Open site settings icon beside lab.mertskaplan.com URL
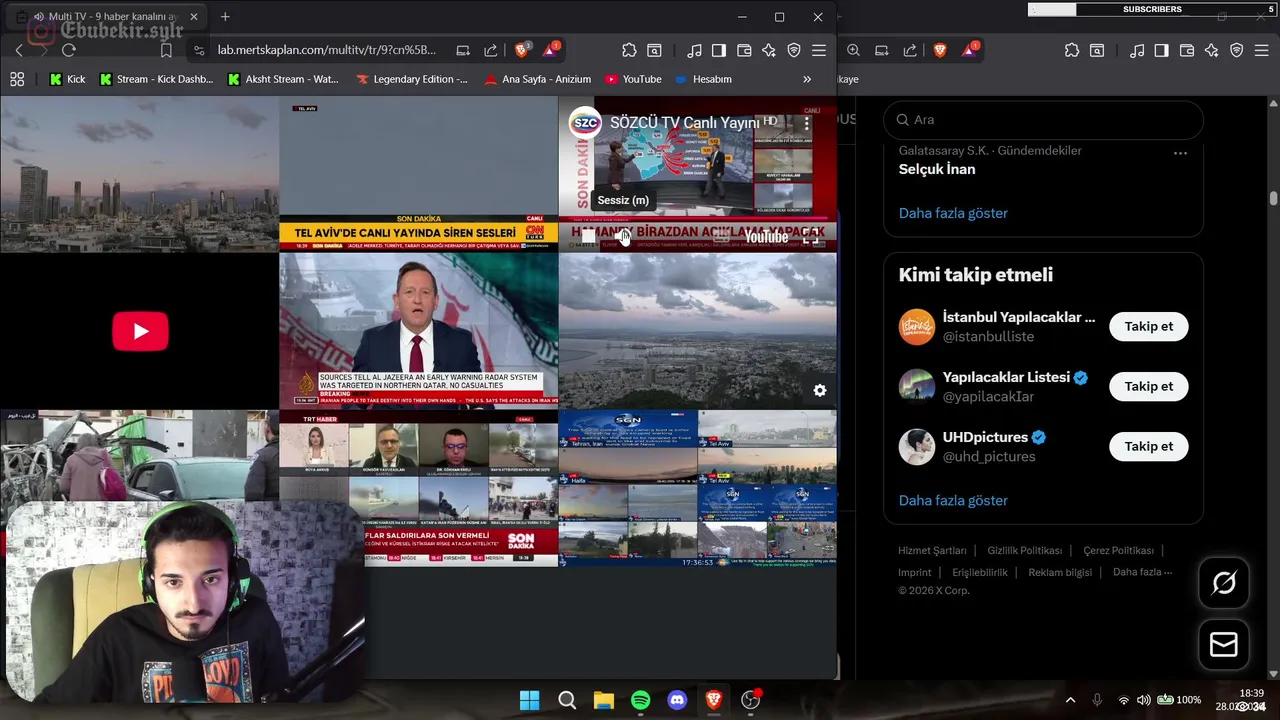Image resolution: width=1280 pixels, height=720 pixels. 199,50
